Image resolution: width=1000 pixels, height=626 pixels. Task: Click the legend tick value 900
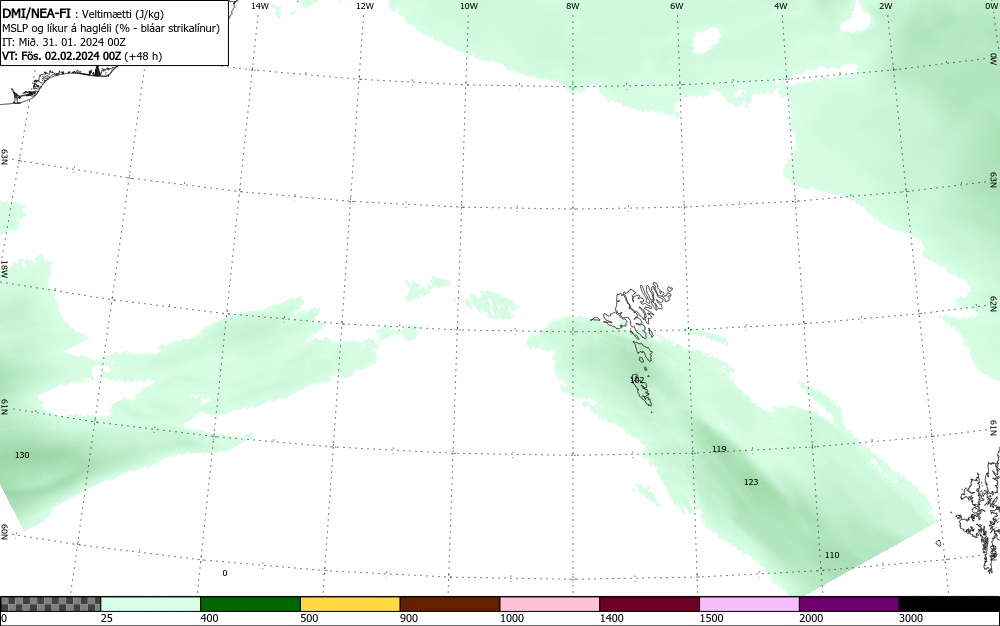409,618
